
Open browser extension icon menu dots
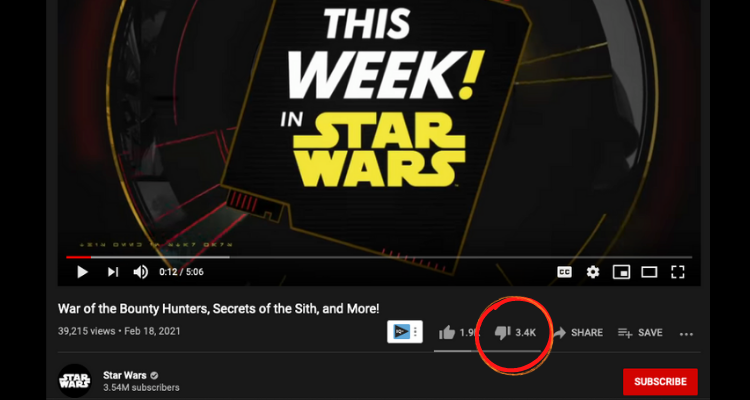(x=416, y=331)
